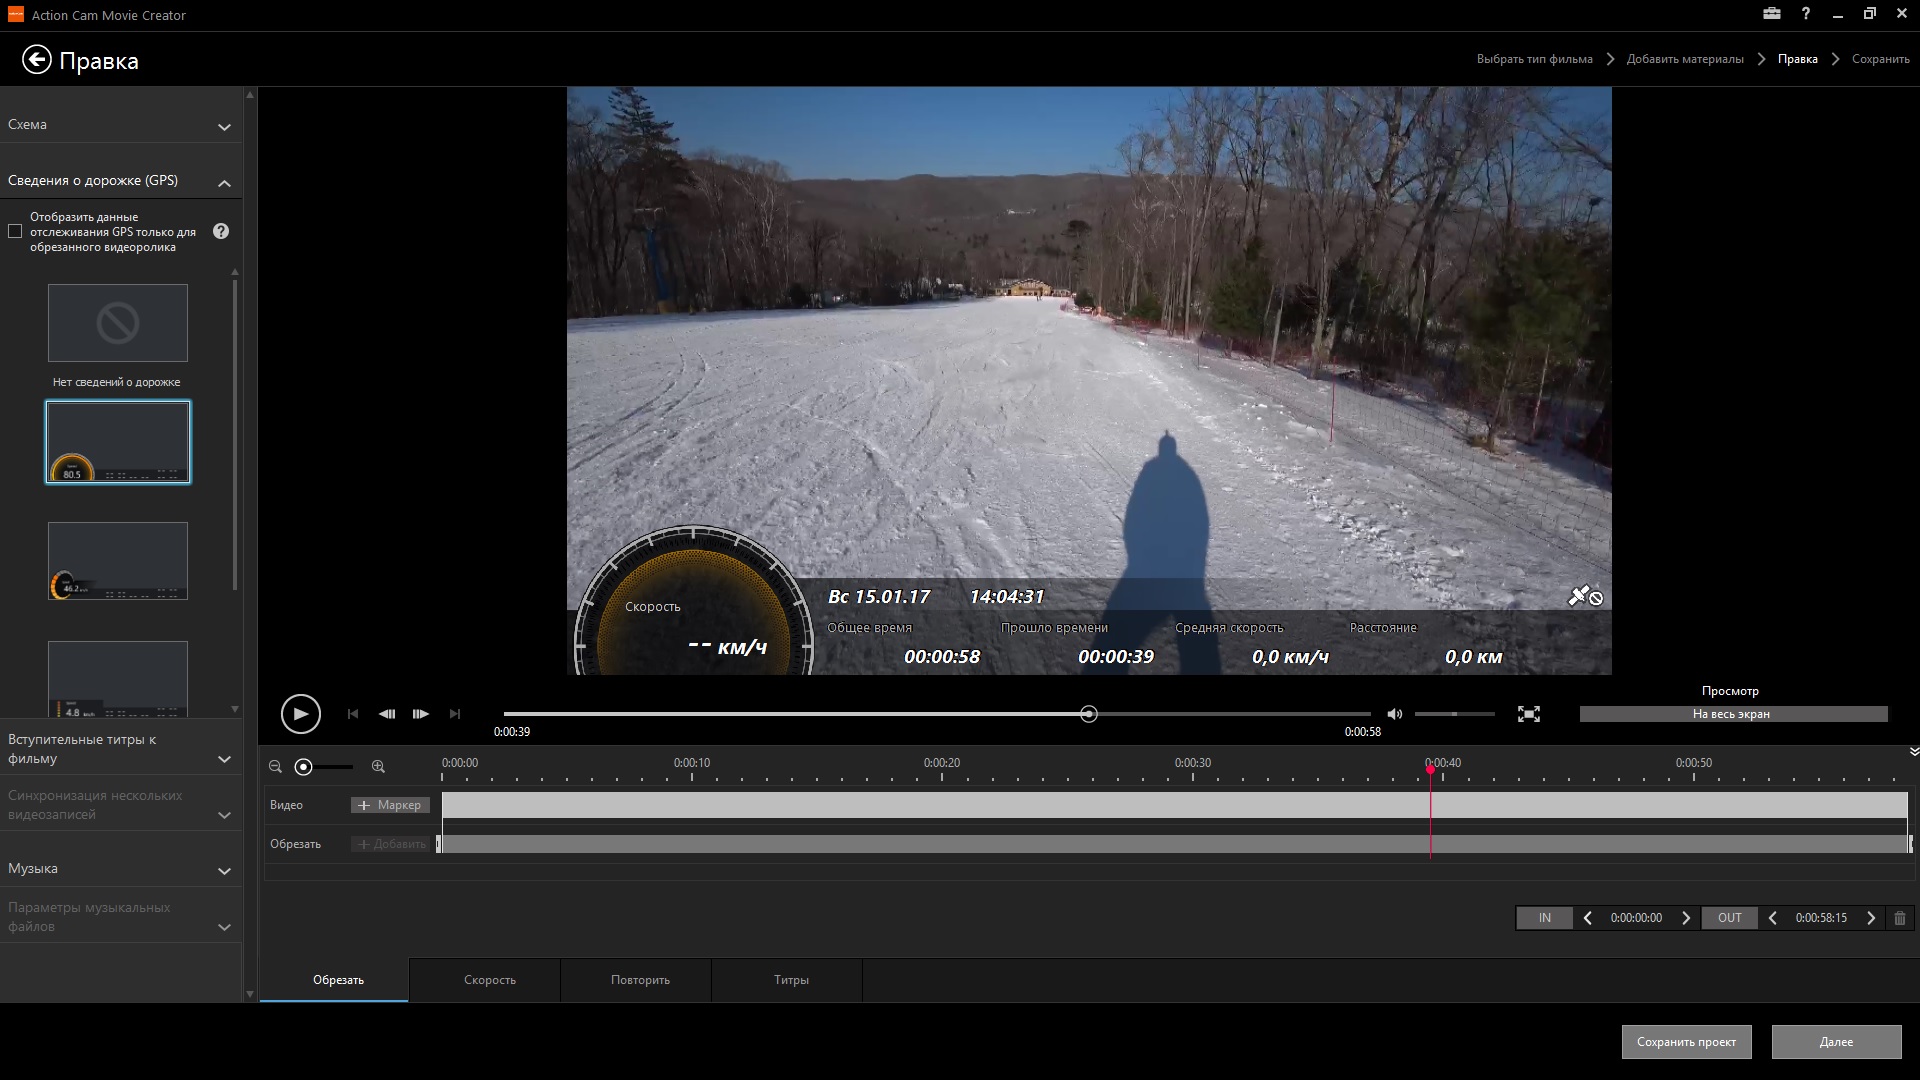Screen dimensions: 1920x1080
Task: Add a marker with Маркер button
Action: (390, 805)
